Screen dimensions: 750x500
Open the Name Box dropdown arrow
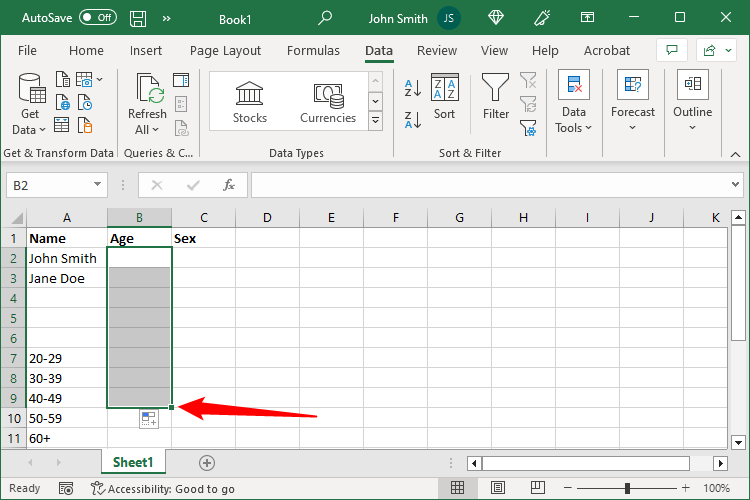[97, 184]
